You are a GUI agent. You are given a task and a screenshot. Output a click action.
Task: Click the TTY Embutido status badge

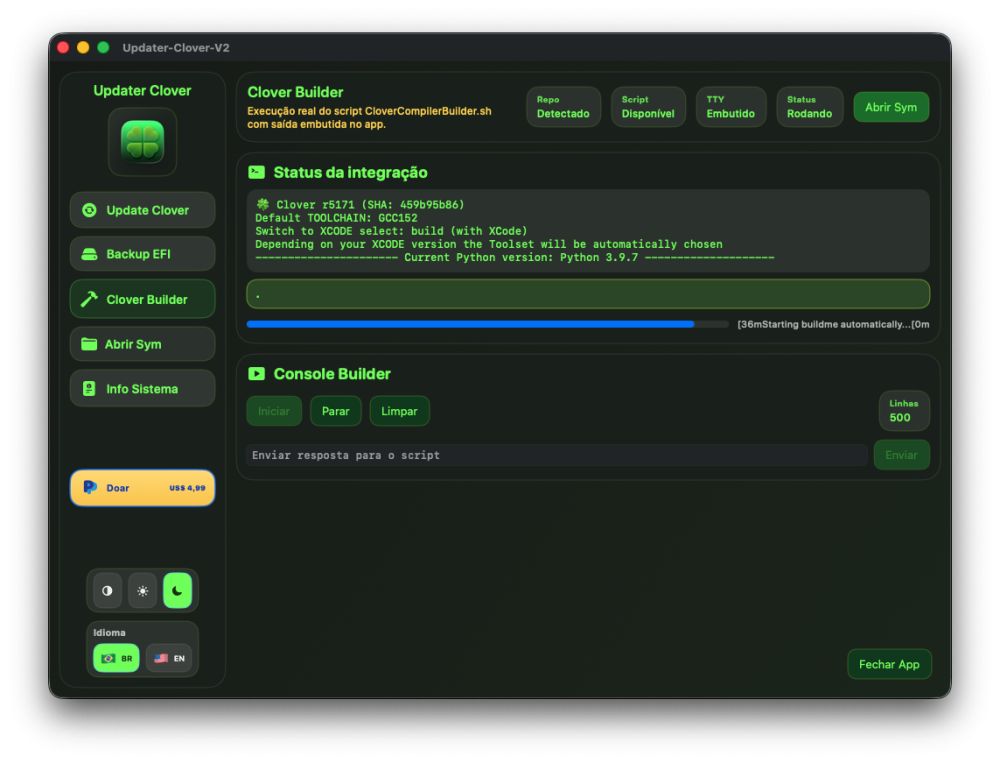click(730, 107)
